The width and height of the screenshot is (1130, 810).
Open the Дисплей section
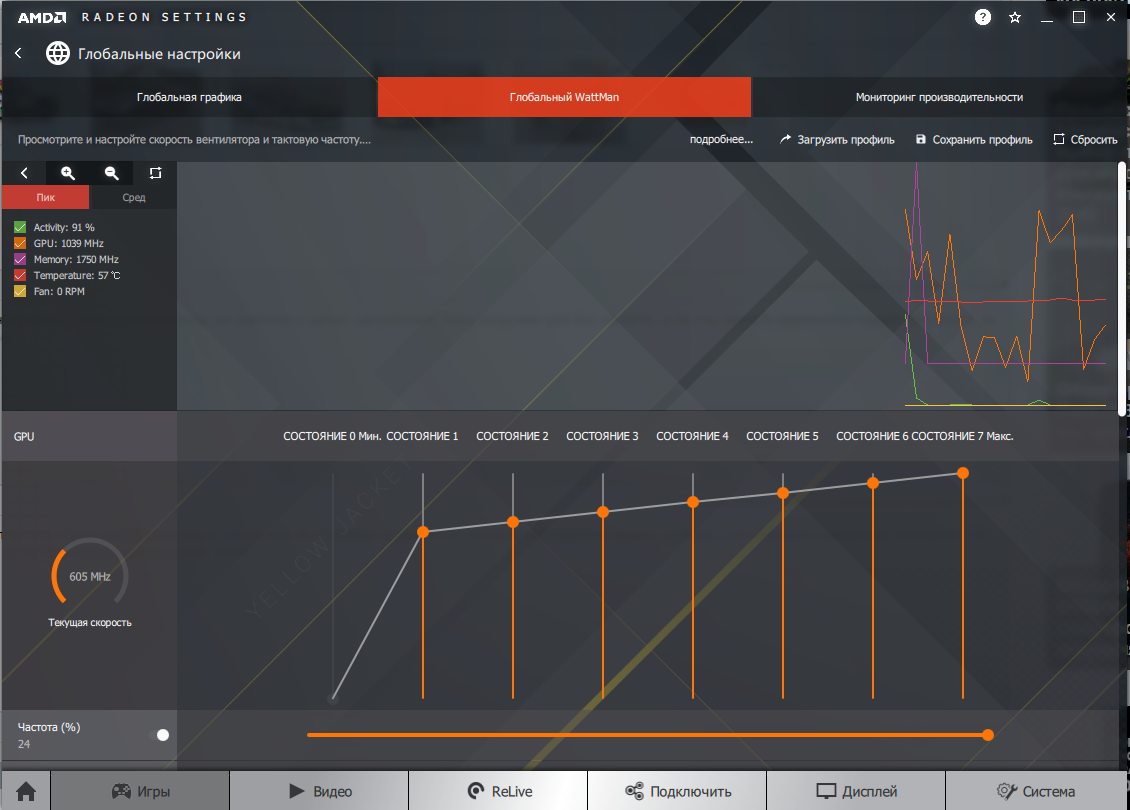click(856, 791)
